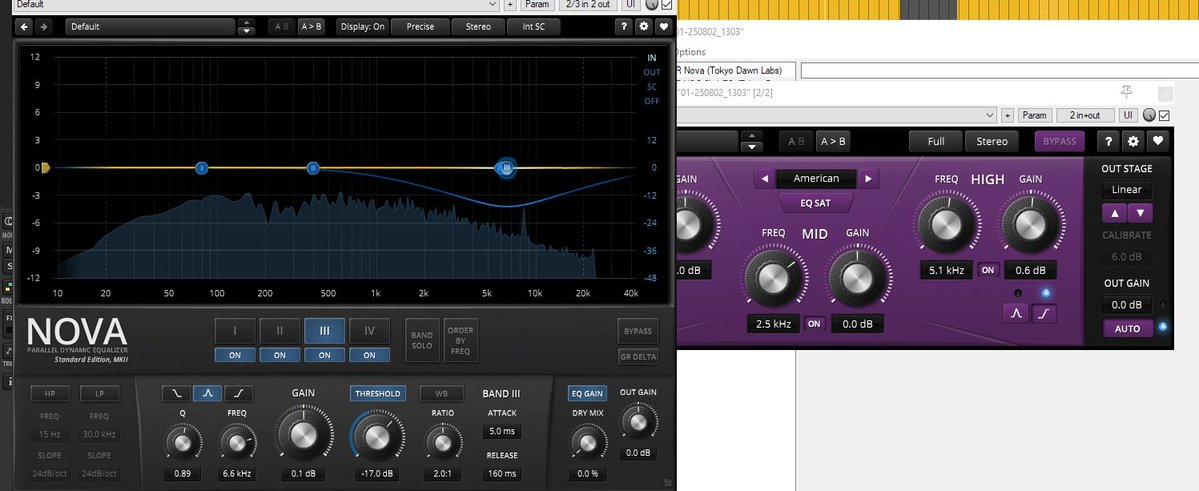Select SC analyzer mode
This screenshot has width=1199, height=491.
pos(651,86)
